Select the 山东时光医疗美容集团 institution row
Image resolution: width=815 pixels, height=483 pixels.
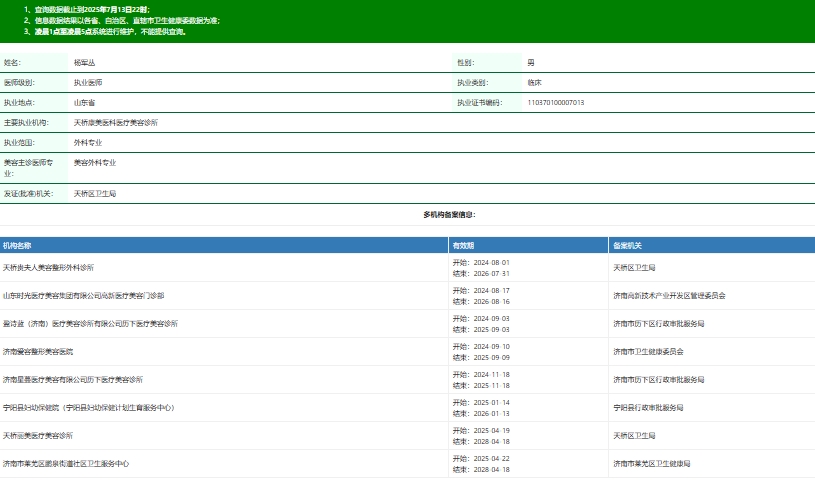coord(83,296)
